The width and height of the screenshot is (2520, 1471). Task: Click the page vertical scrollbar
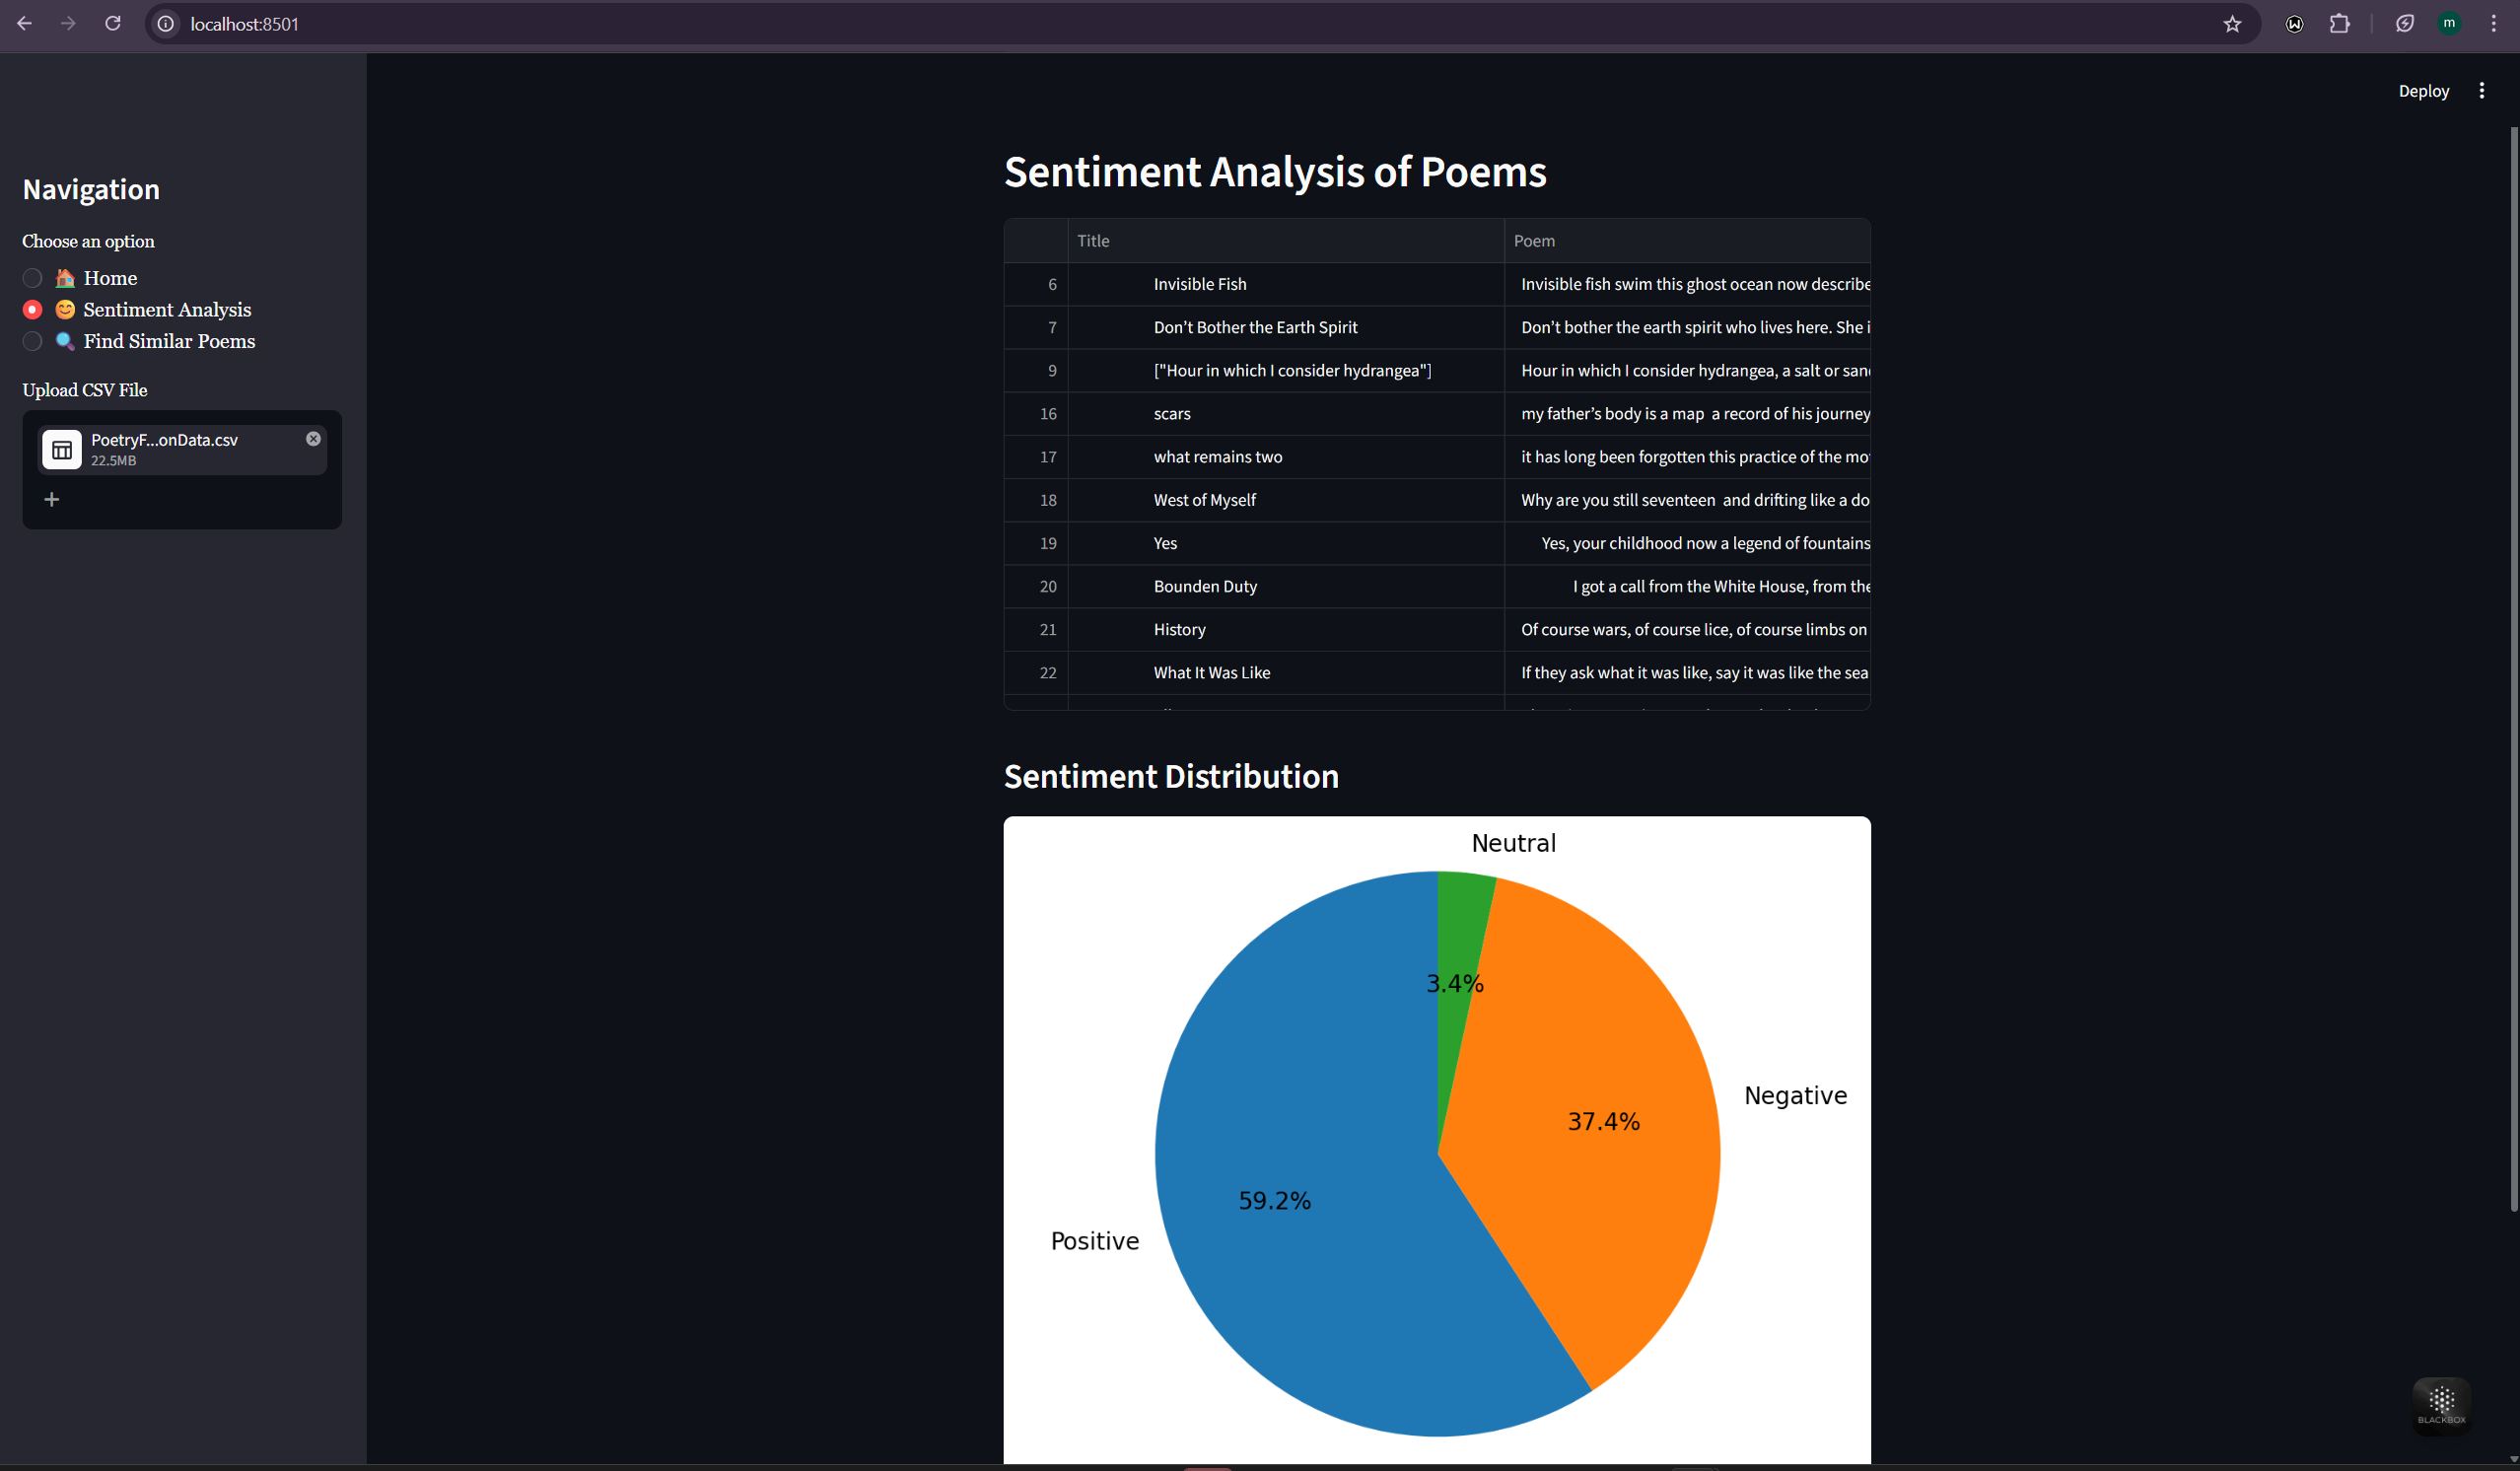click(2513, 670)
